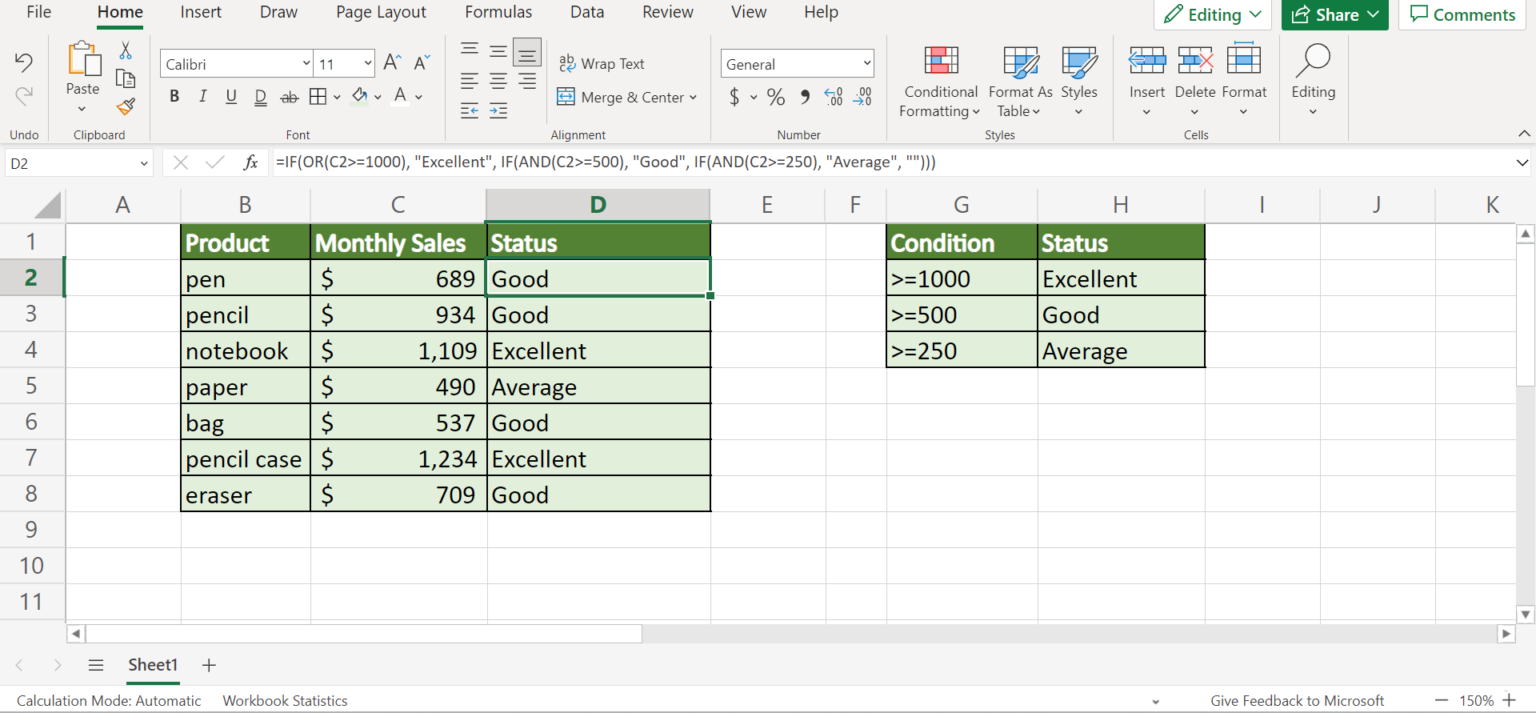Click the Format Painter brush icon
1536x713 pixels.
click(x=125, y=106)
